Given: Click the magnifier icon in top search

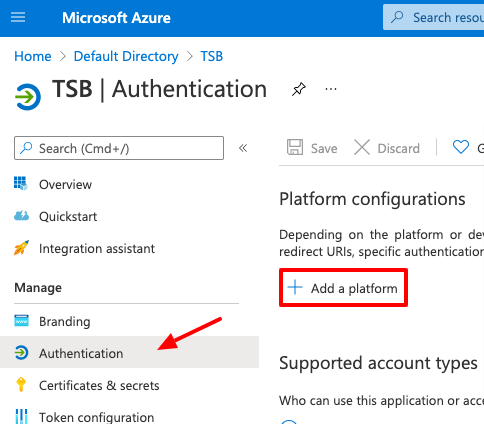Looking at the screenshot, I should 397,17.
